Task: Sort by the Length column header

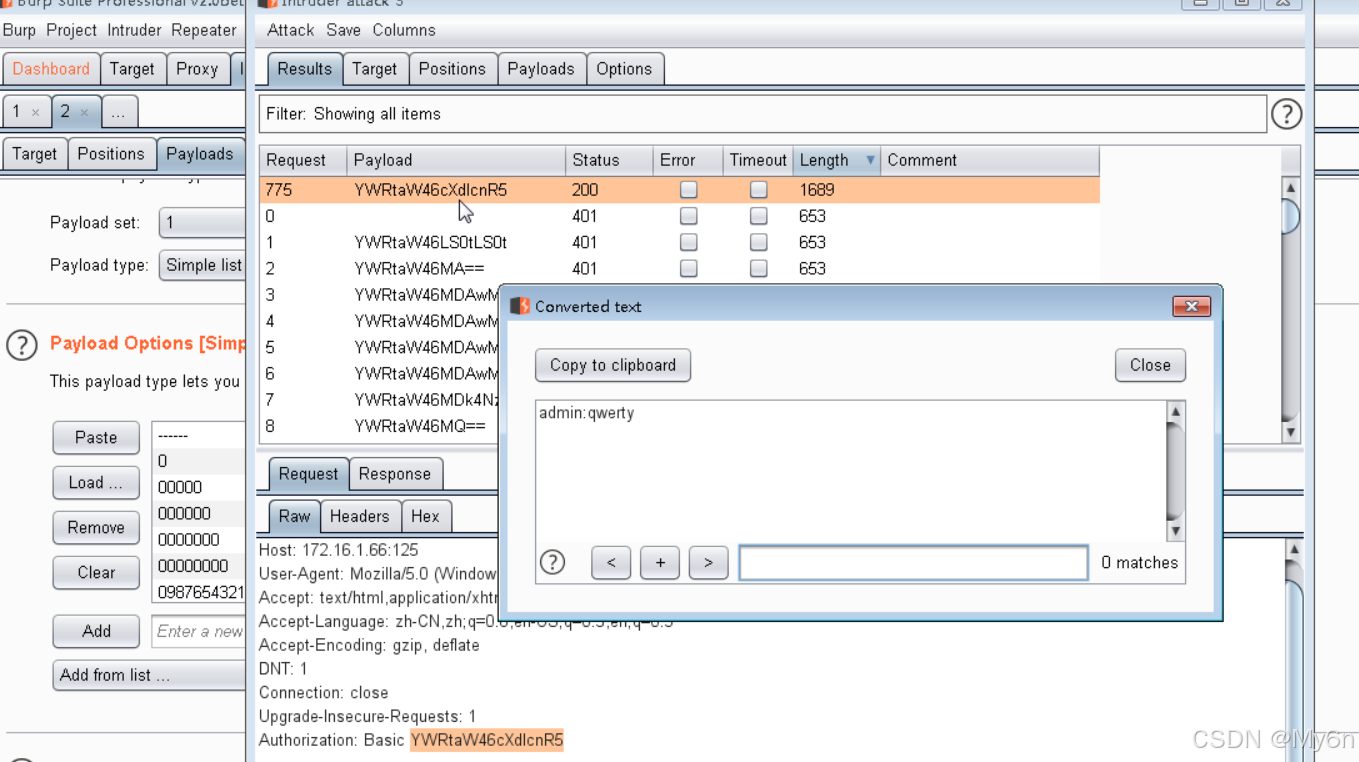Action: 836,160
